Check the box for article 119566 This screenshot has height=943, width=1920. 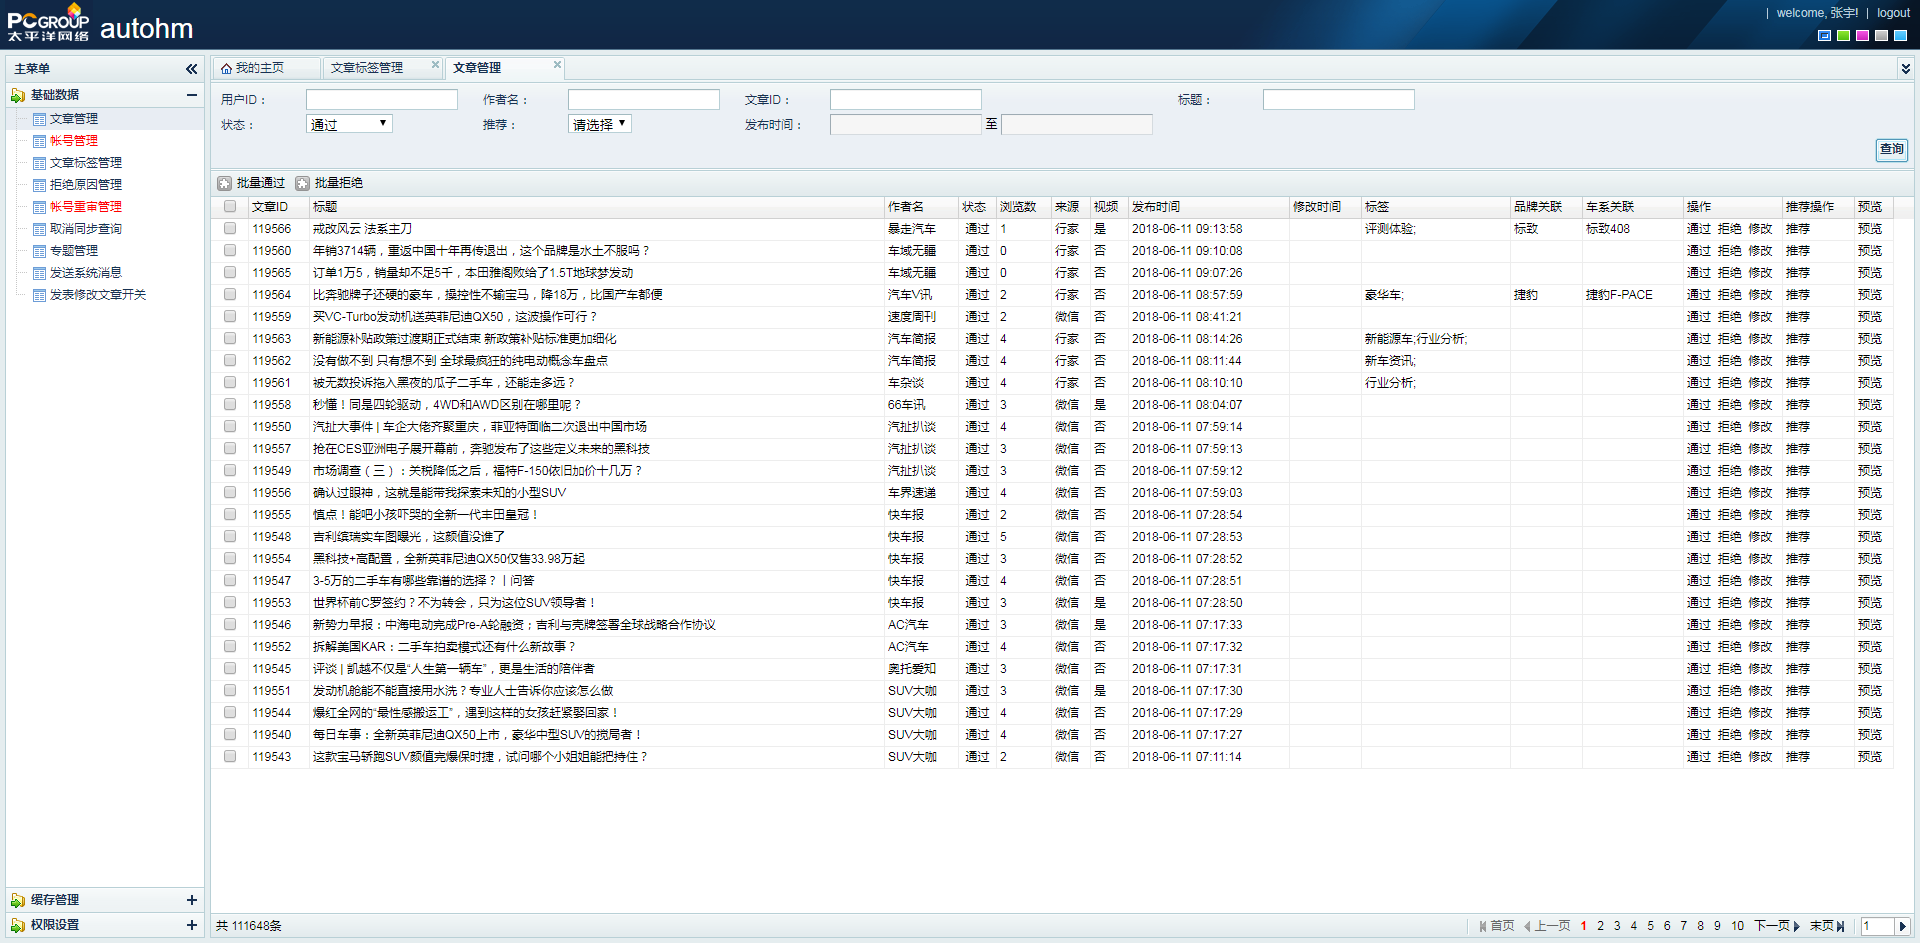230,229
